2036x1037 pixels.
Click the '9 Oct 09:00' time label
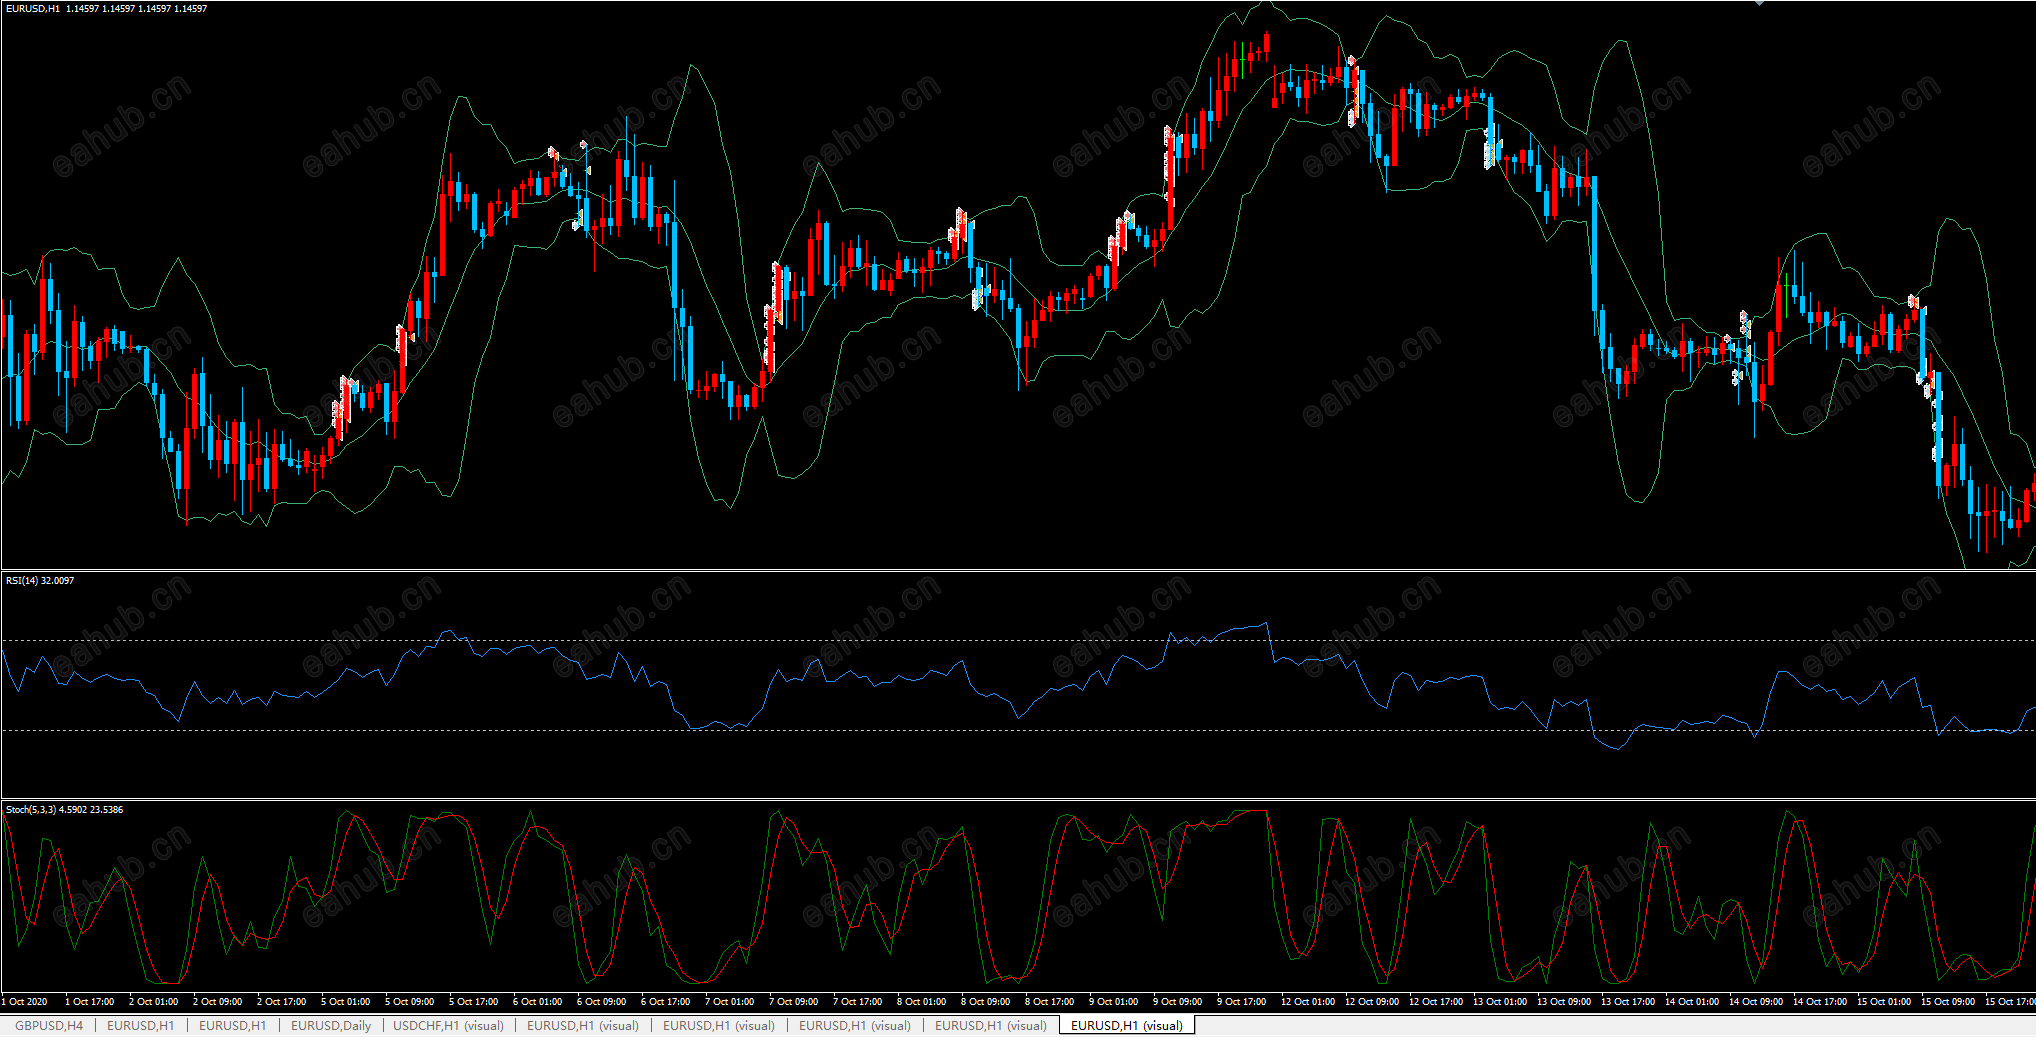tap(1178, 1001)
